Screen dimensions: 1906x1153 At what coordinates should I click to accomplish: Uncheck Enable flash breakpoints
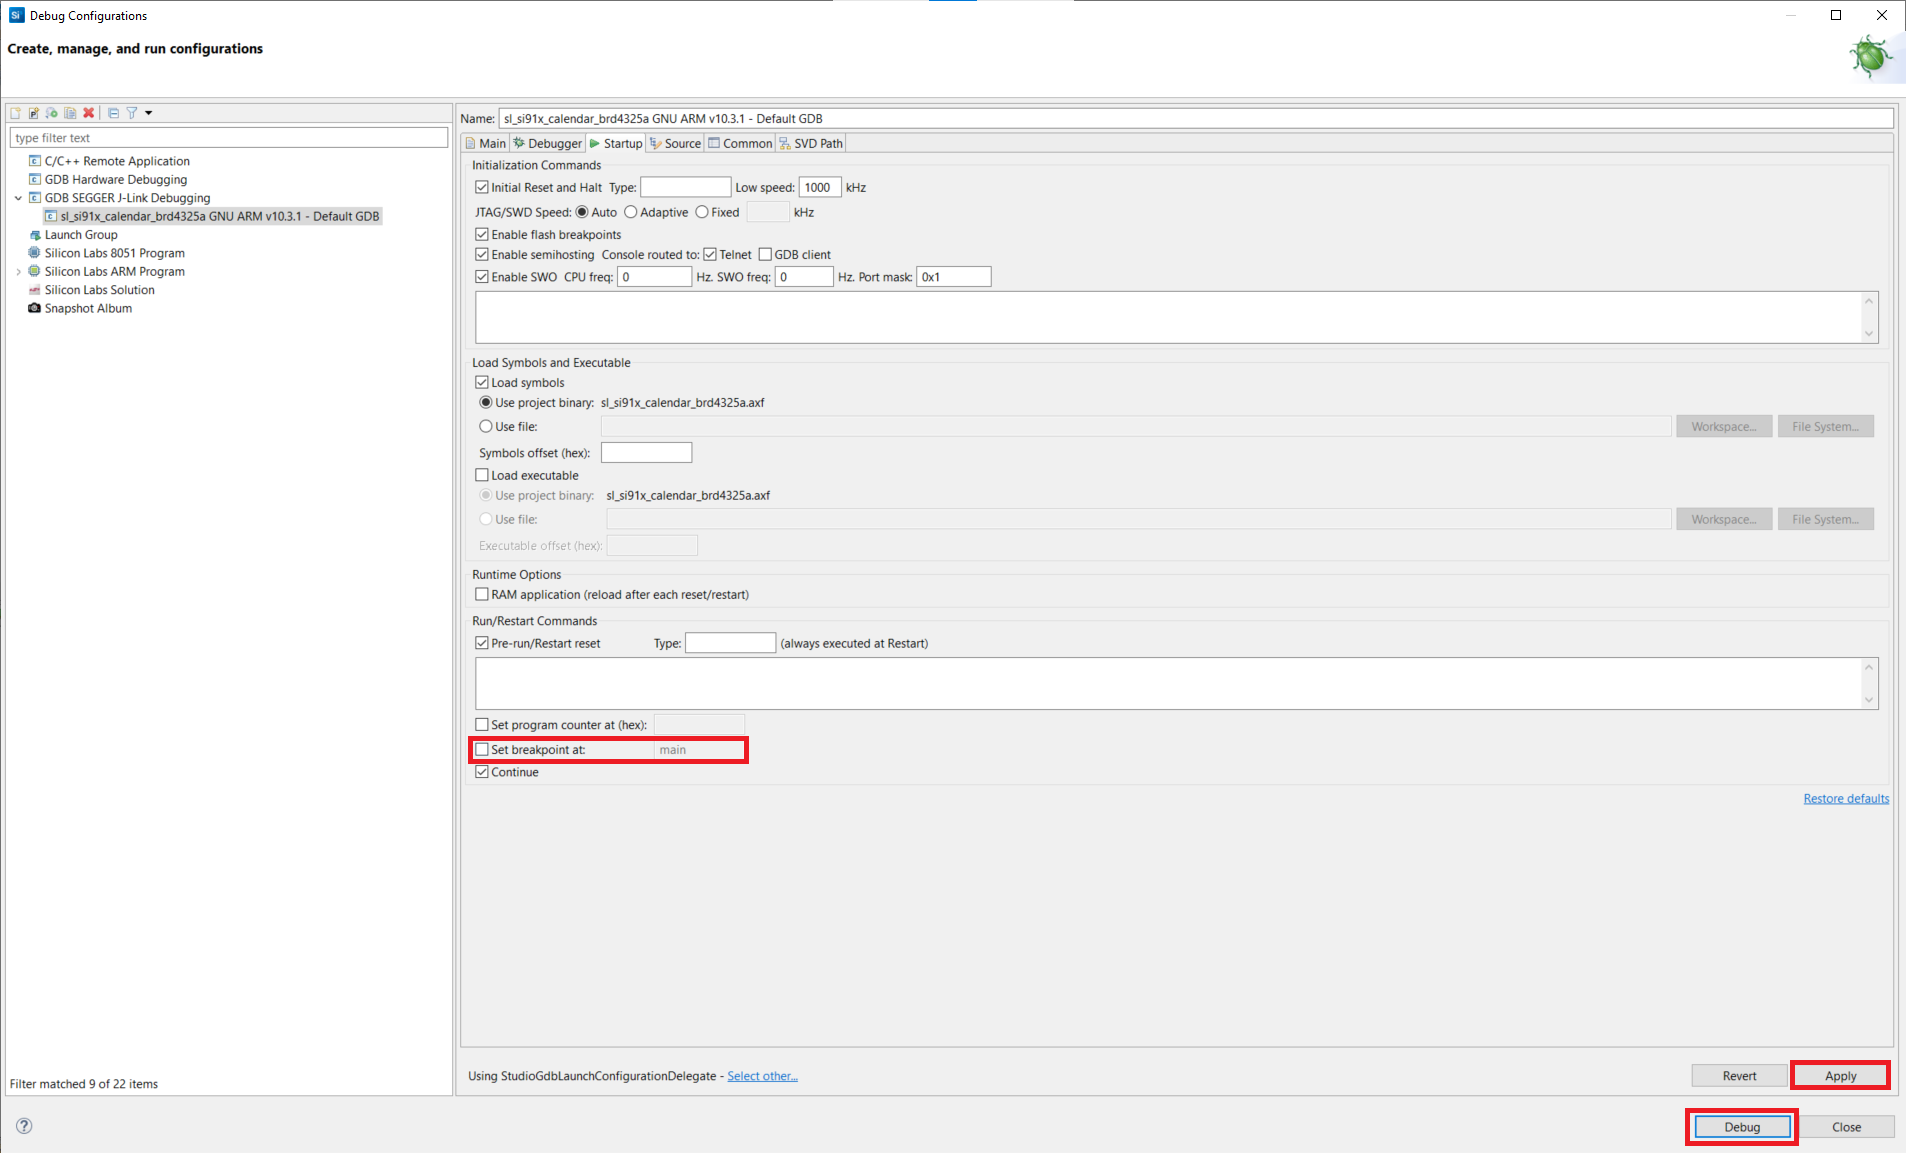[x=482, y=235]
